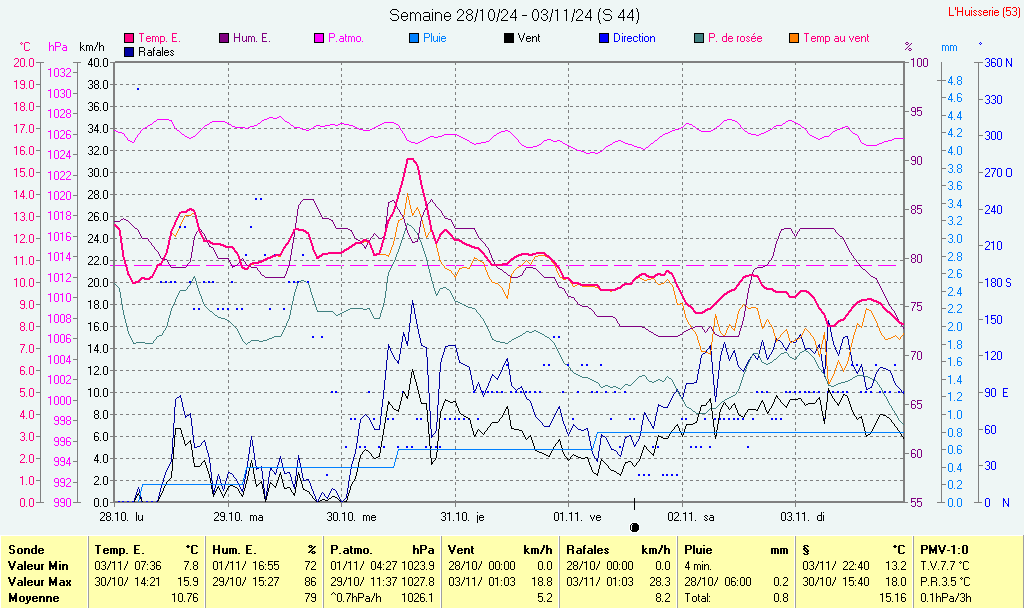Viewport: 1024px width, 608px height.
Task: Select the Valeur Max row label
Action: click(39, 582)
